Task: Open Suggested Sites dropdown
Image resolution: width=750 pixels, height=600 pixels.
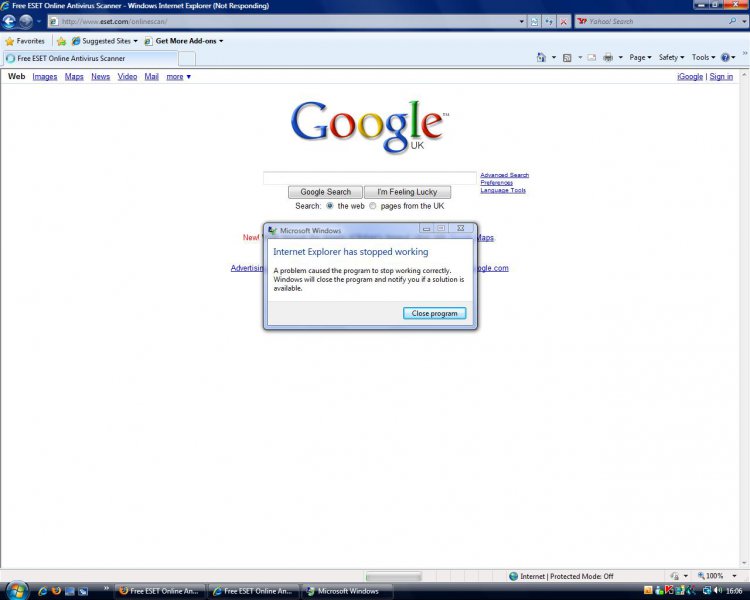Action: (104, 41)
